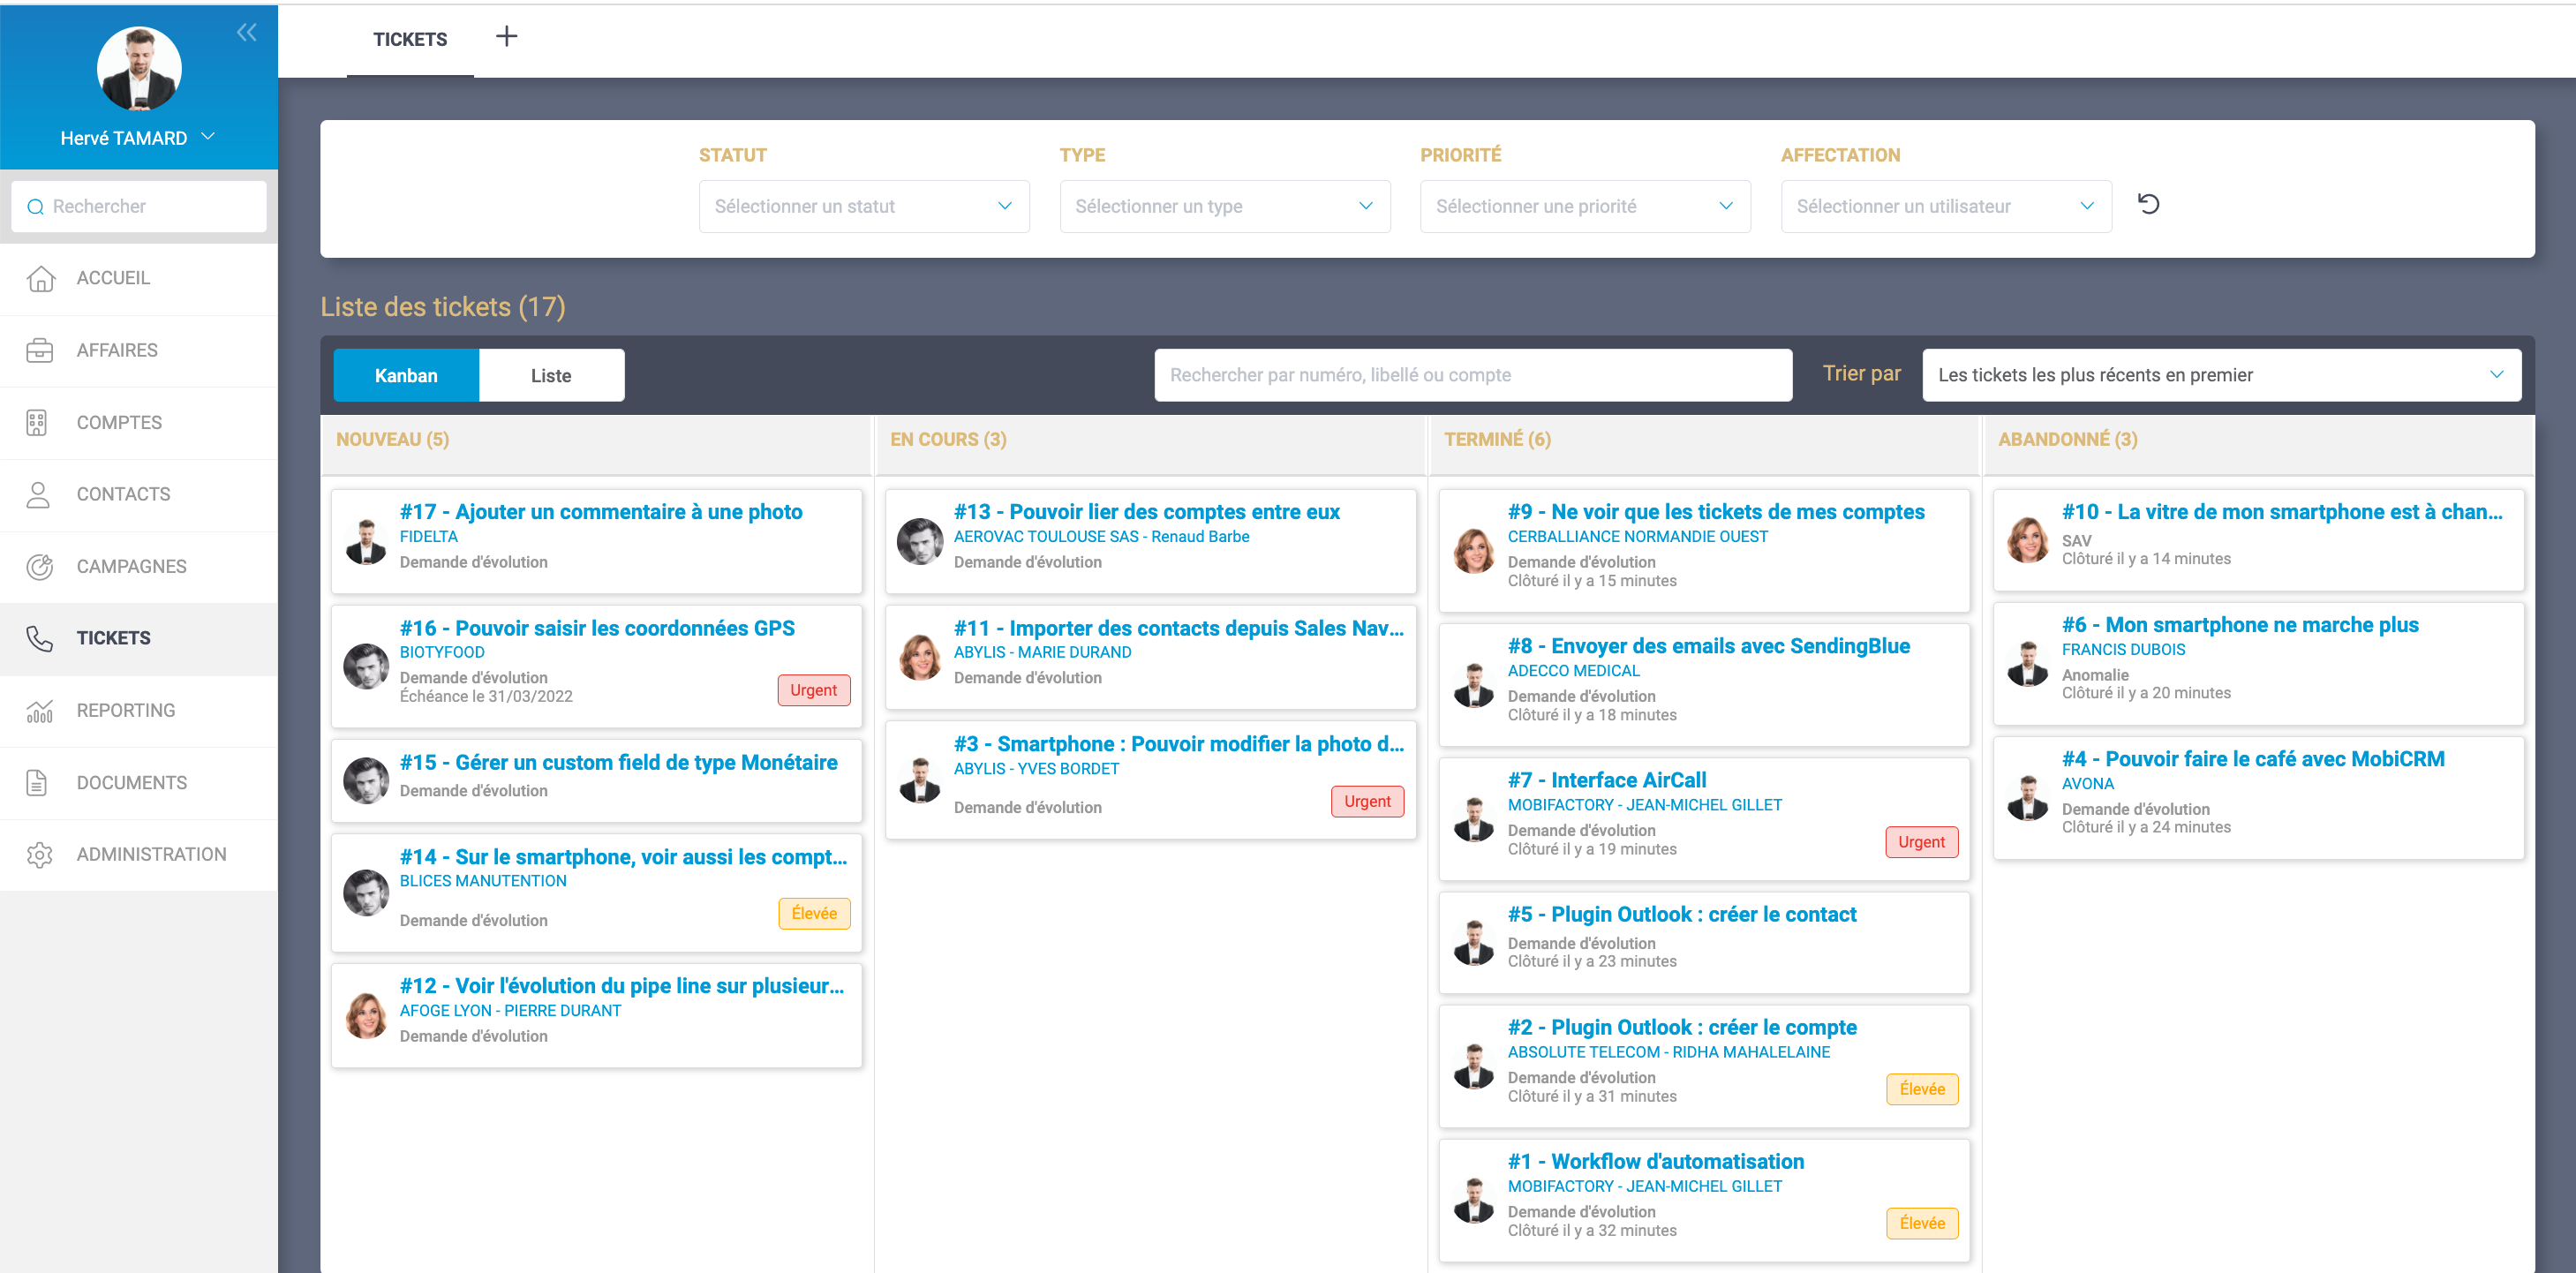Click the Documents file icon
This screenshot has height=1273, width=2576.
pos(37,783)
